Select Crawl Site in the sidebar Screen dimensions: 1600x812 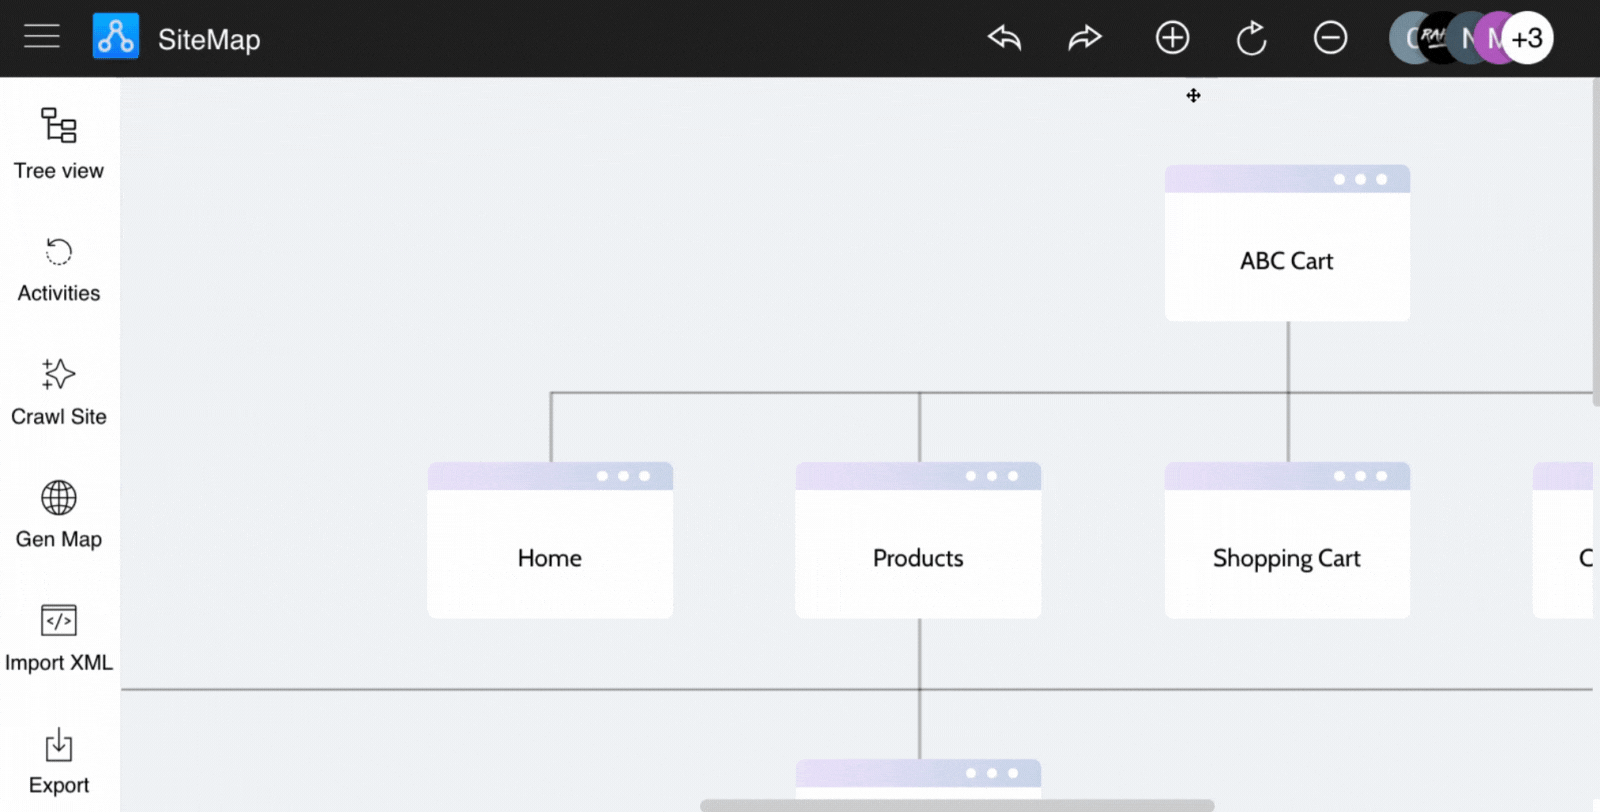tap(59, 392)
